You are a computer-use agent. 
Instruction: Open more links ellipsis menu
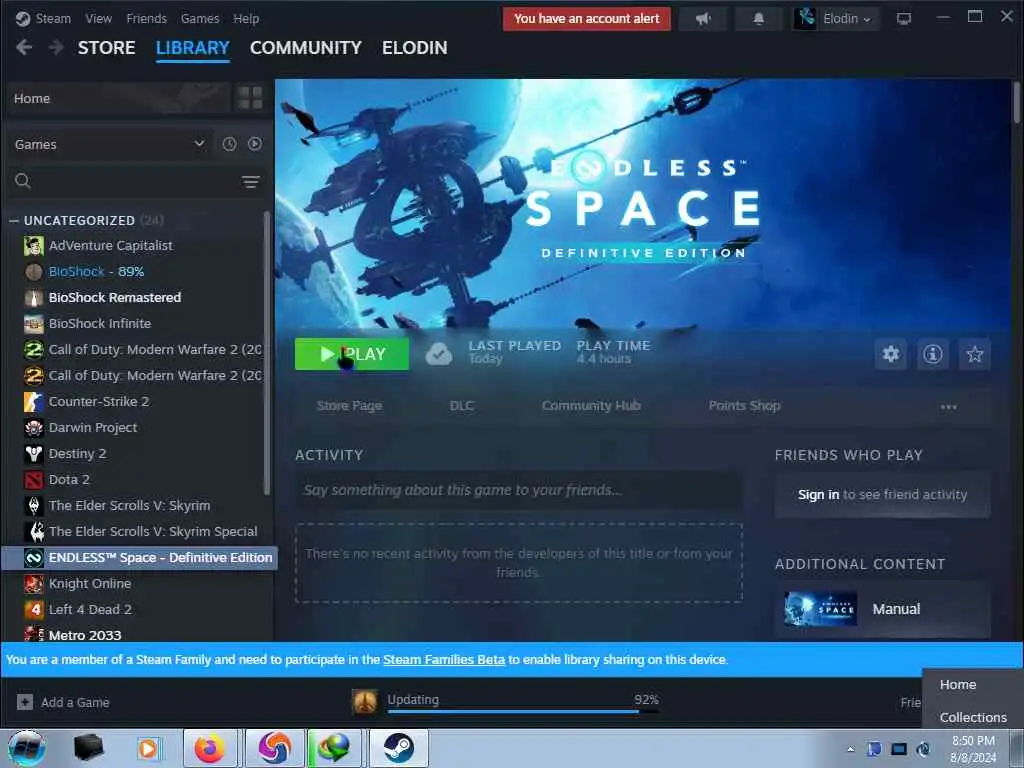tap(948, 406)
